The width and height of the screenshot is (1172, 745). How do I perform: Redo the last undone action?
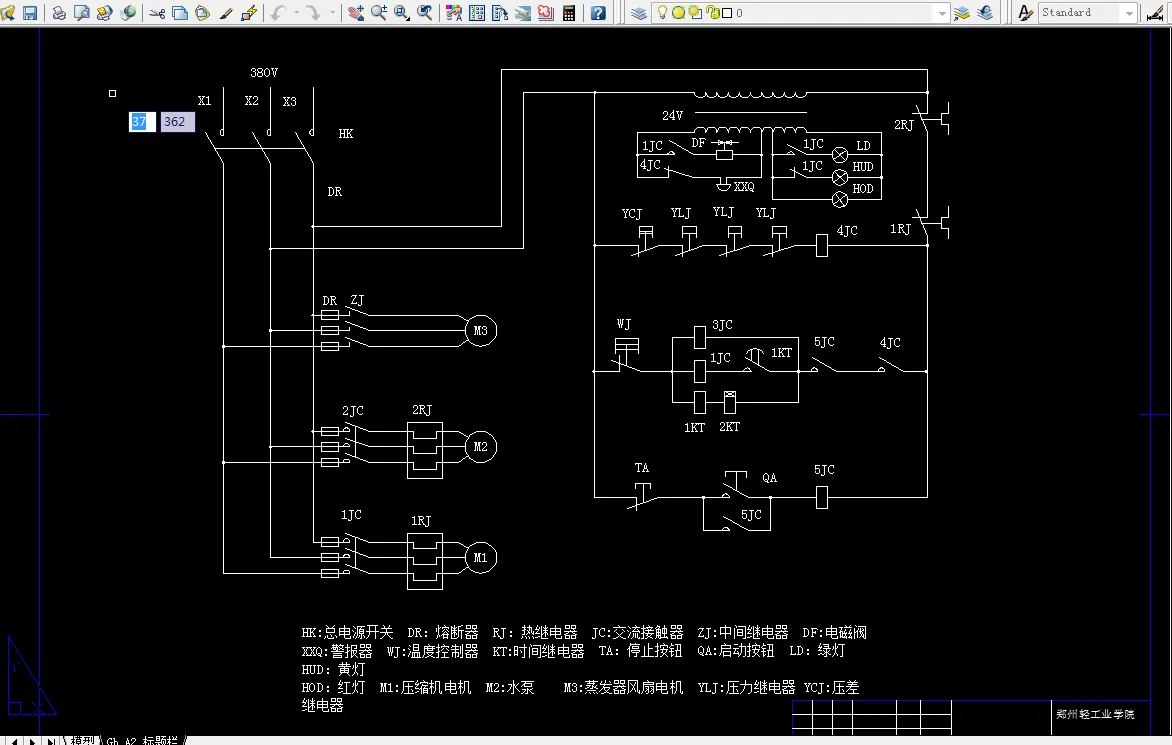(314, 12)
